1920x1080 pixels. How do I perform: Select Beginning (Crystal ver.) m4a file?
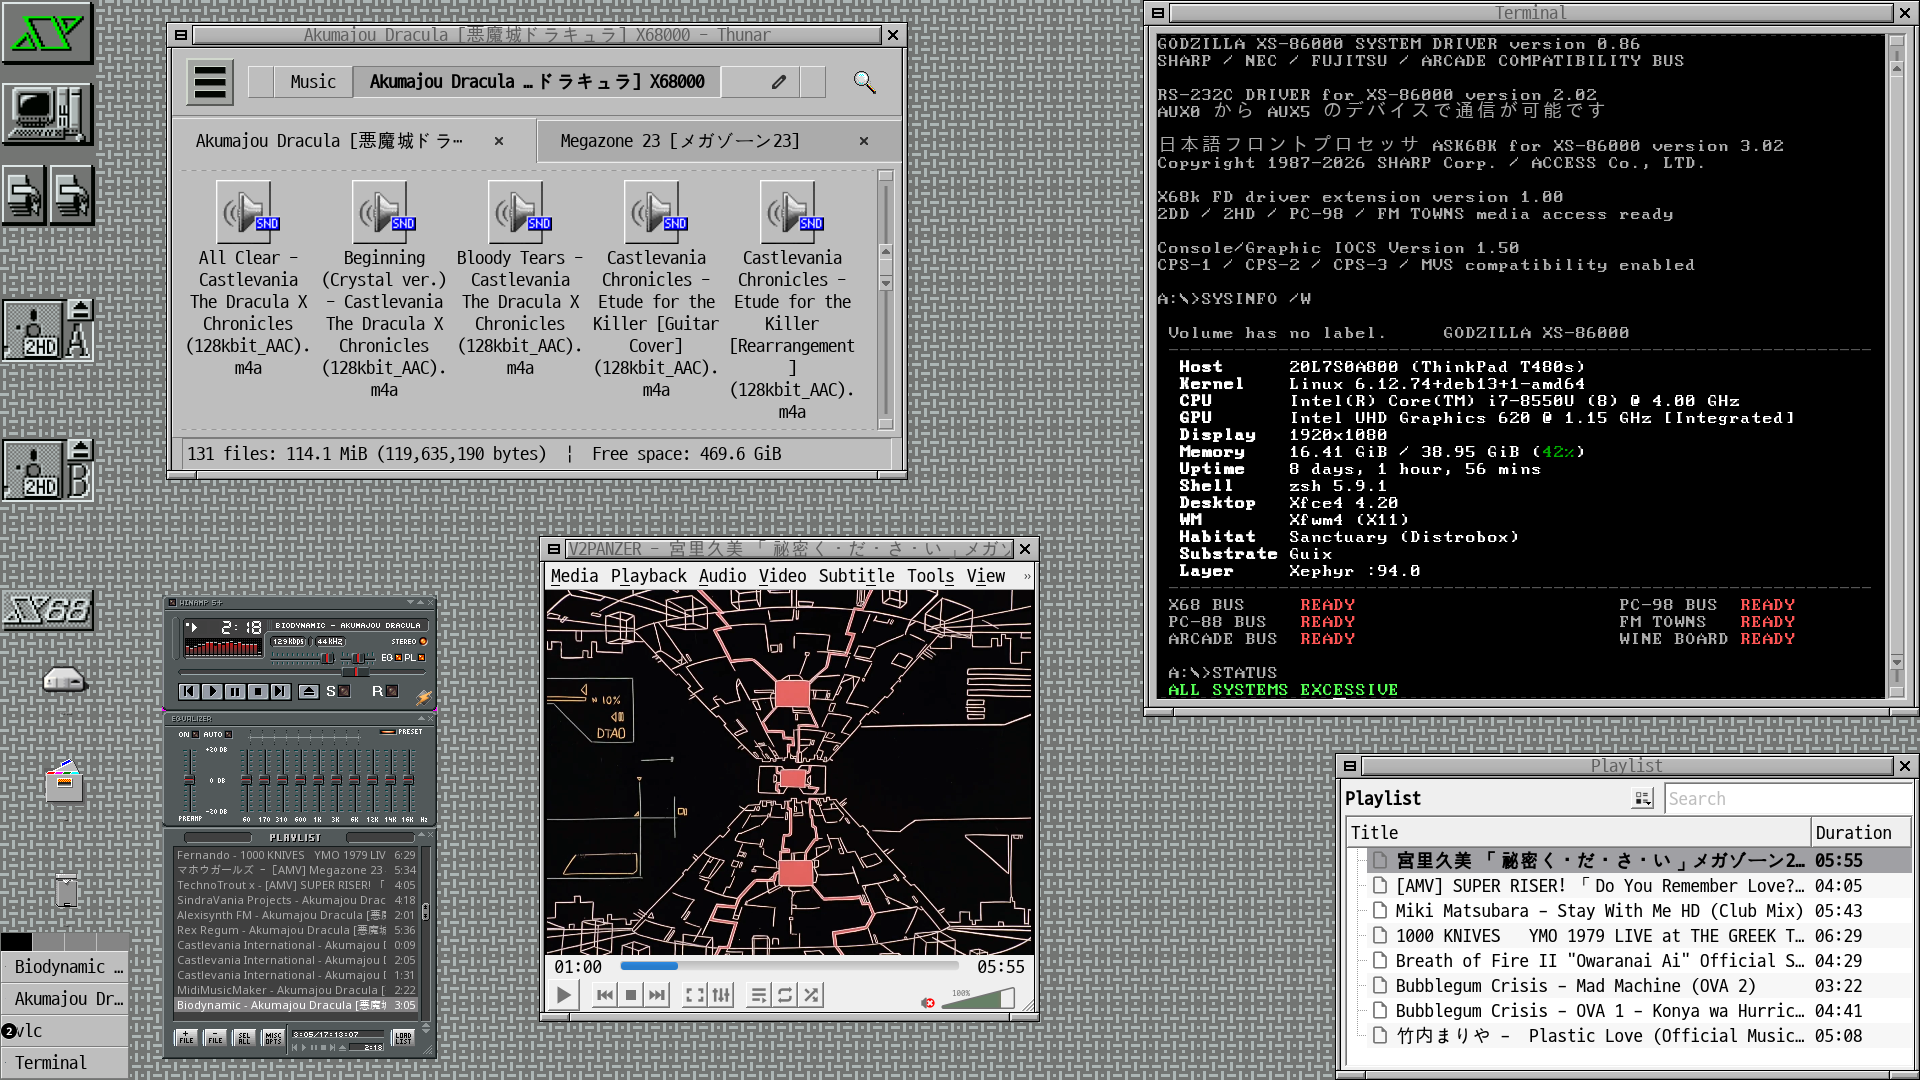[384, 290]
